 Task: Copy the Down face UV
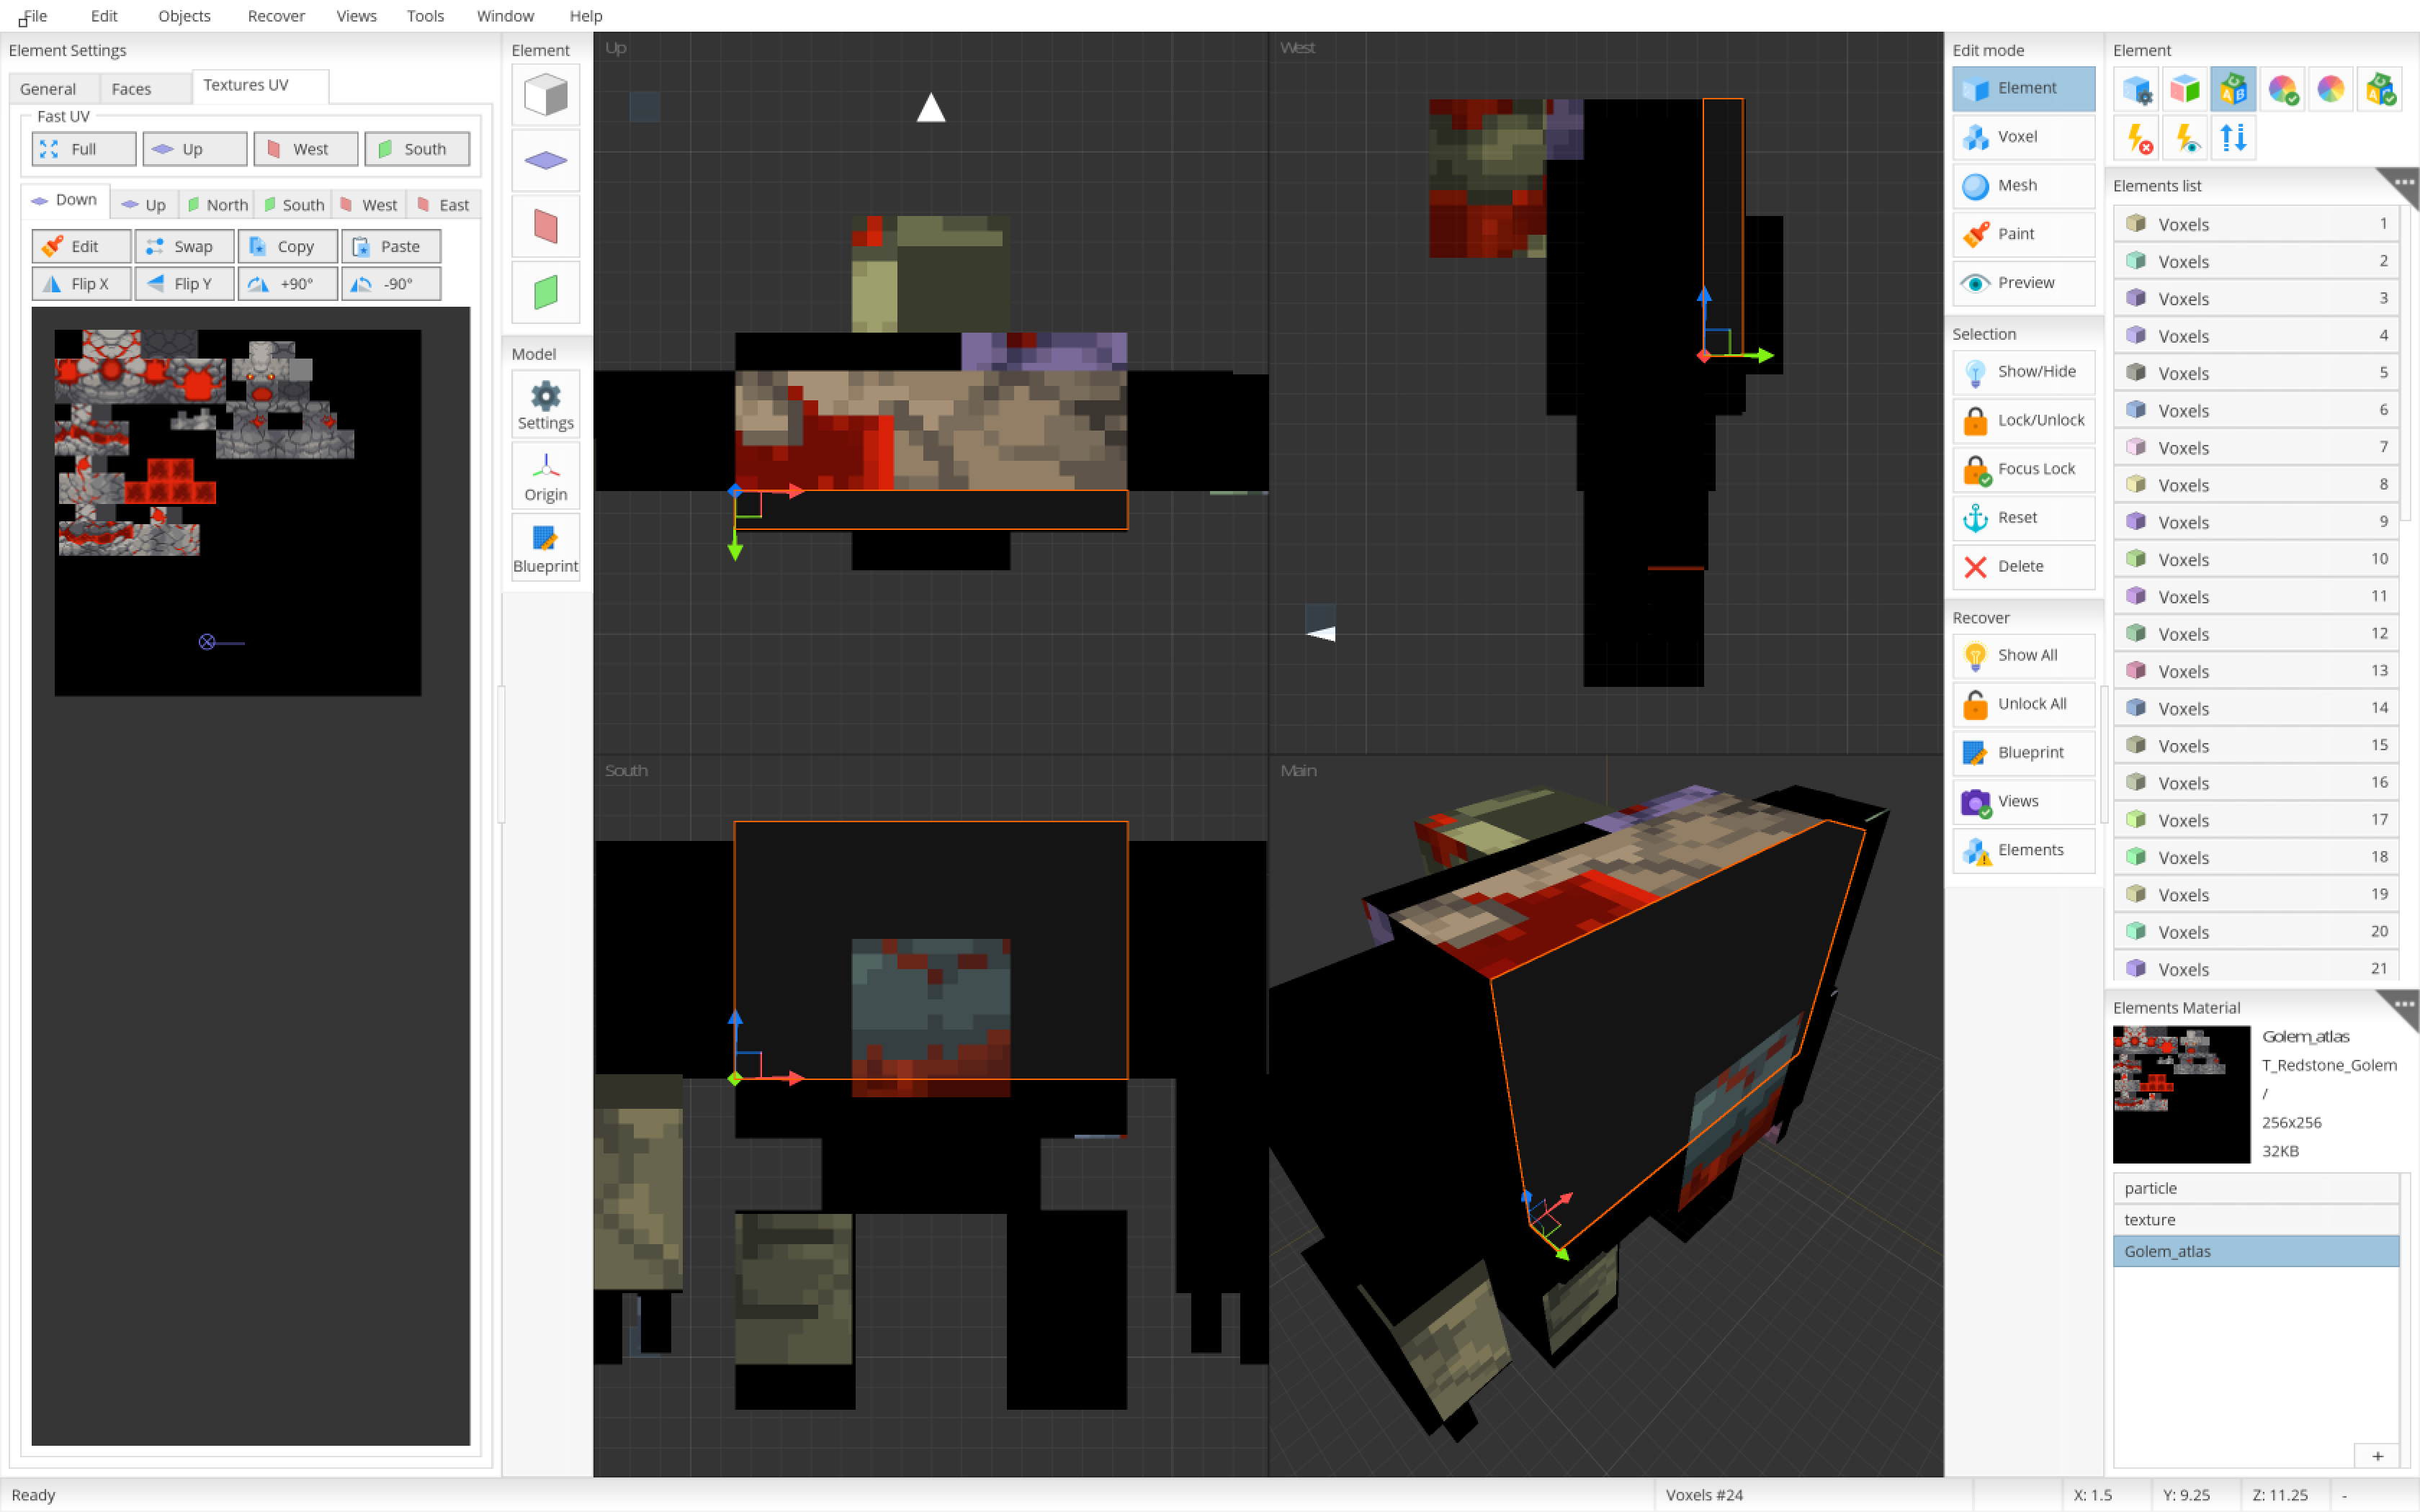click(288, 246)
